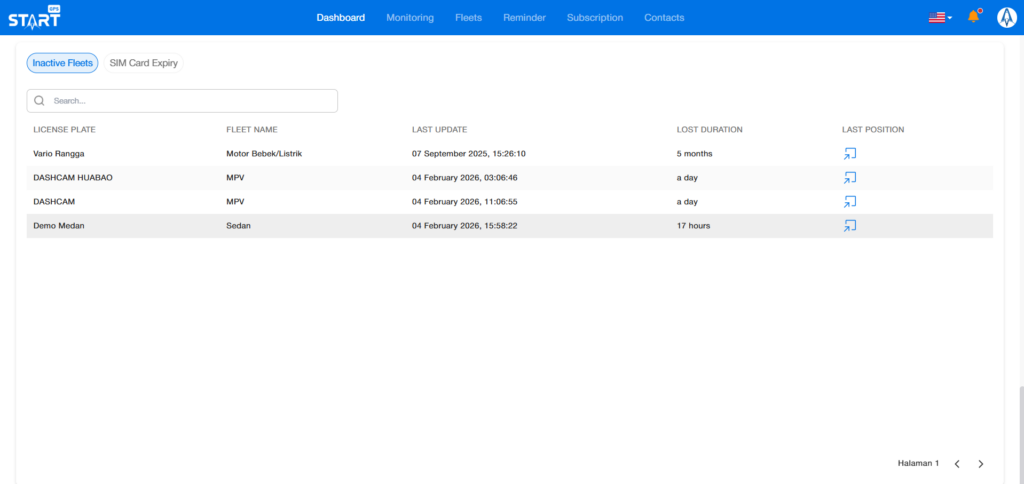Go to next page arrow

981,464
